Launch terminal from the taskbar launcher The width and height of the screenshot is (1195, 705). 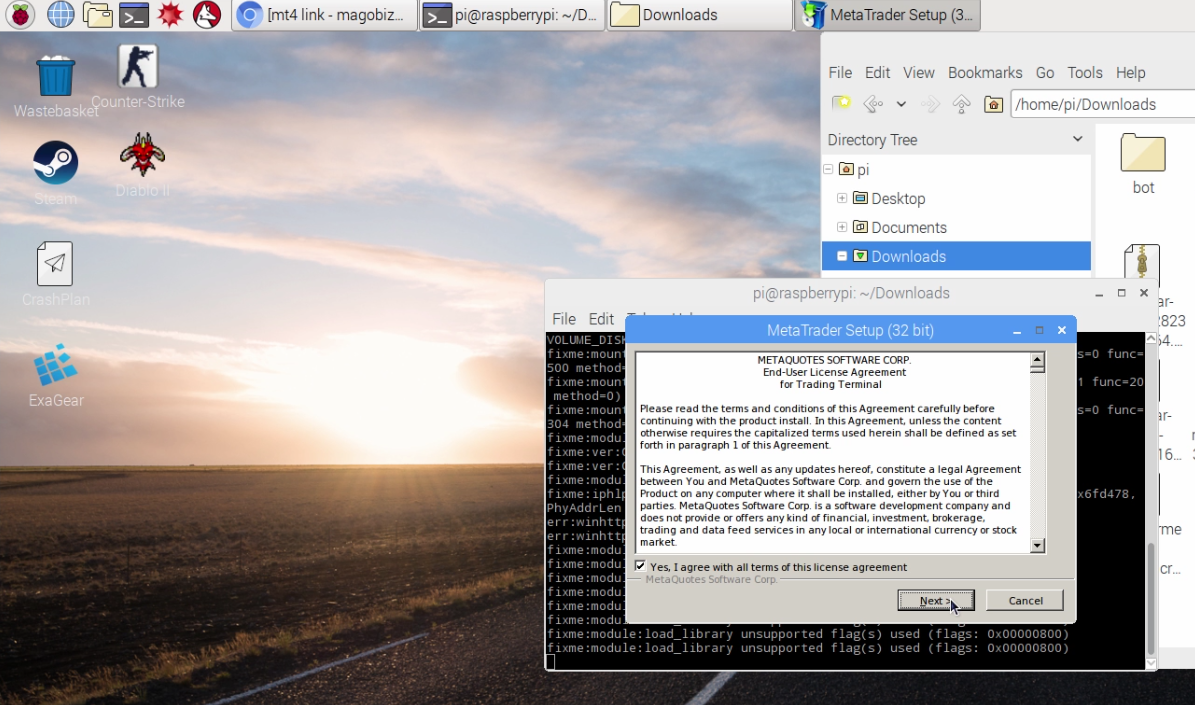coord(133,14)
